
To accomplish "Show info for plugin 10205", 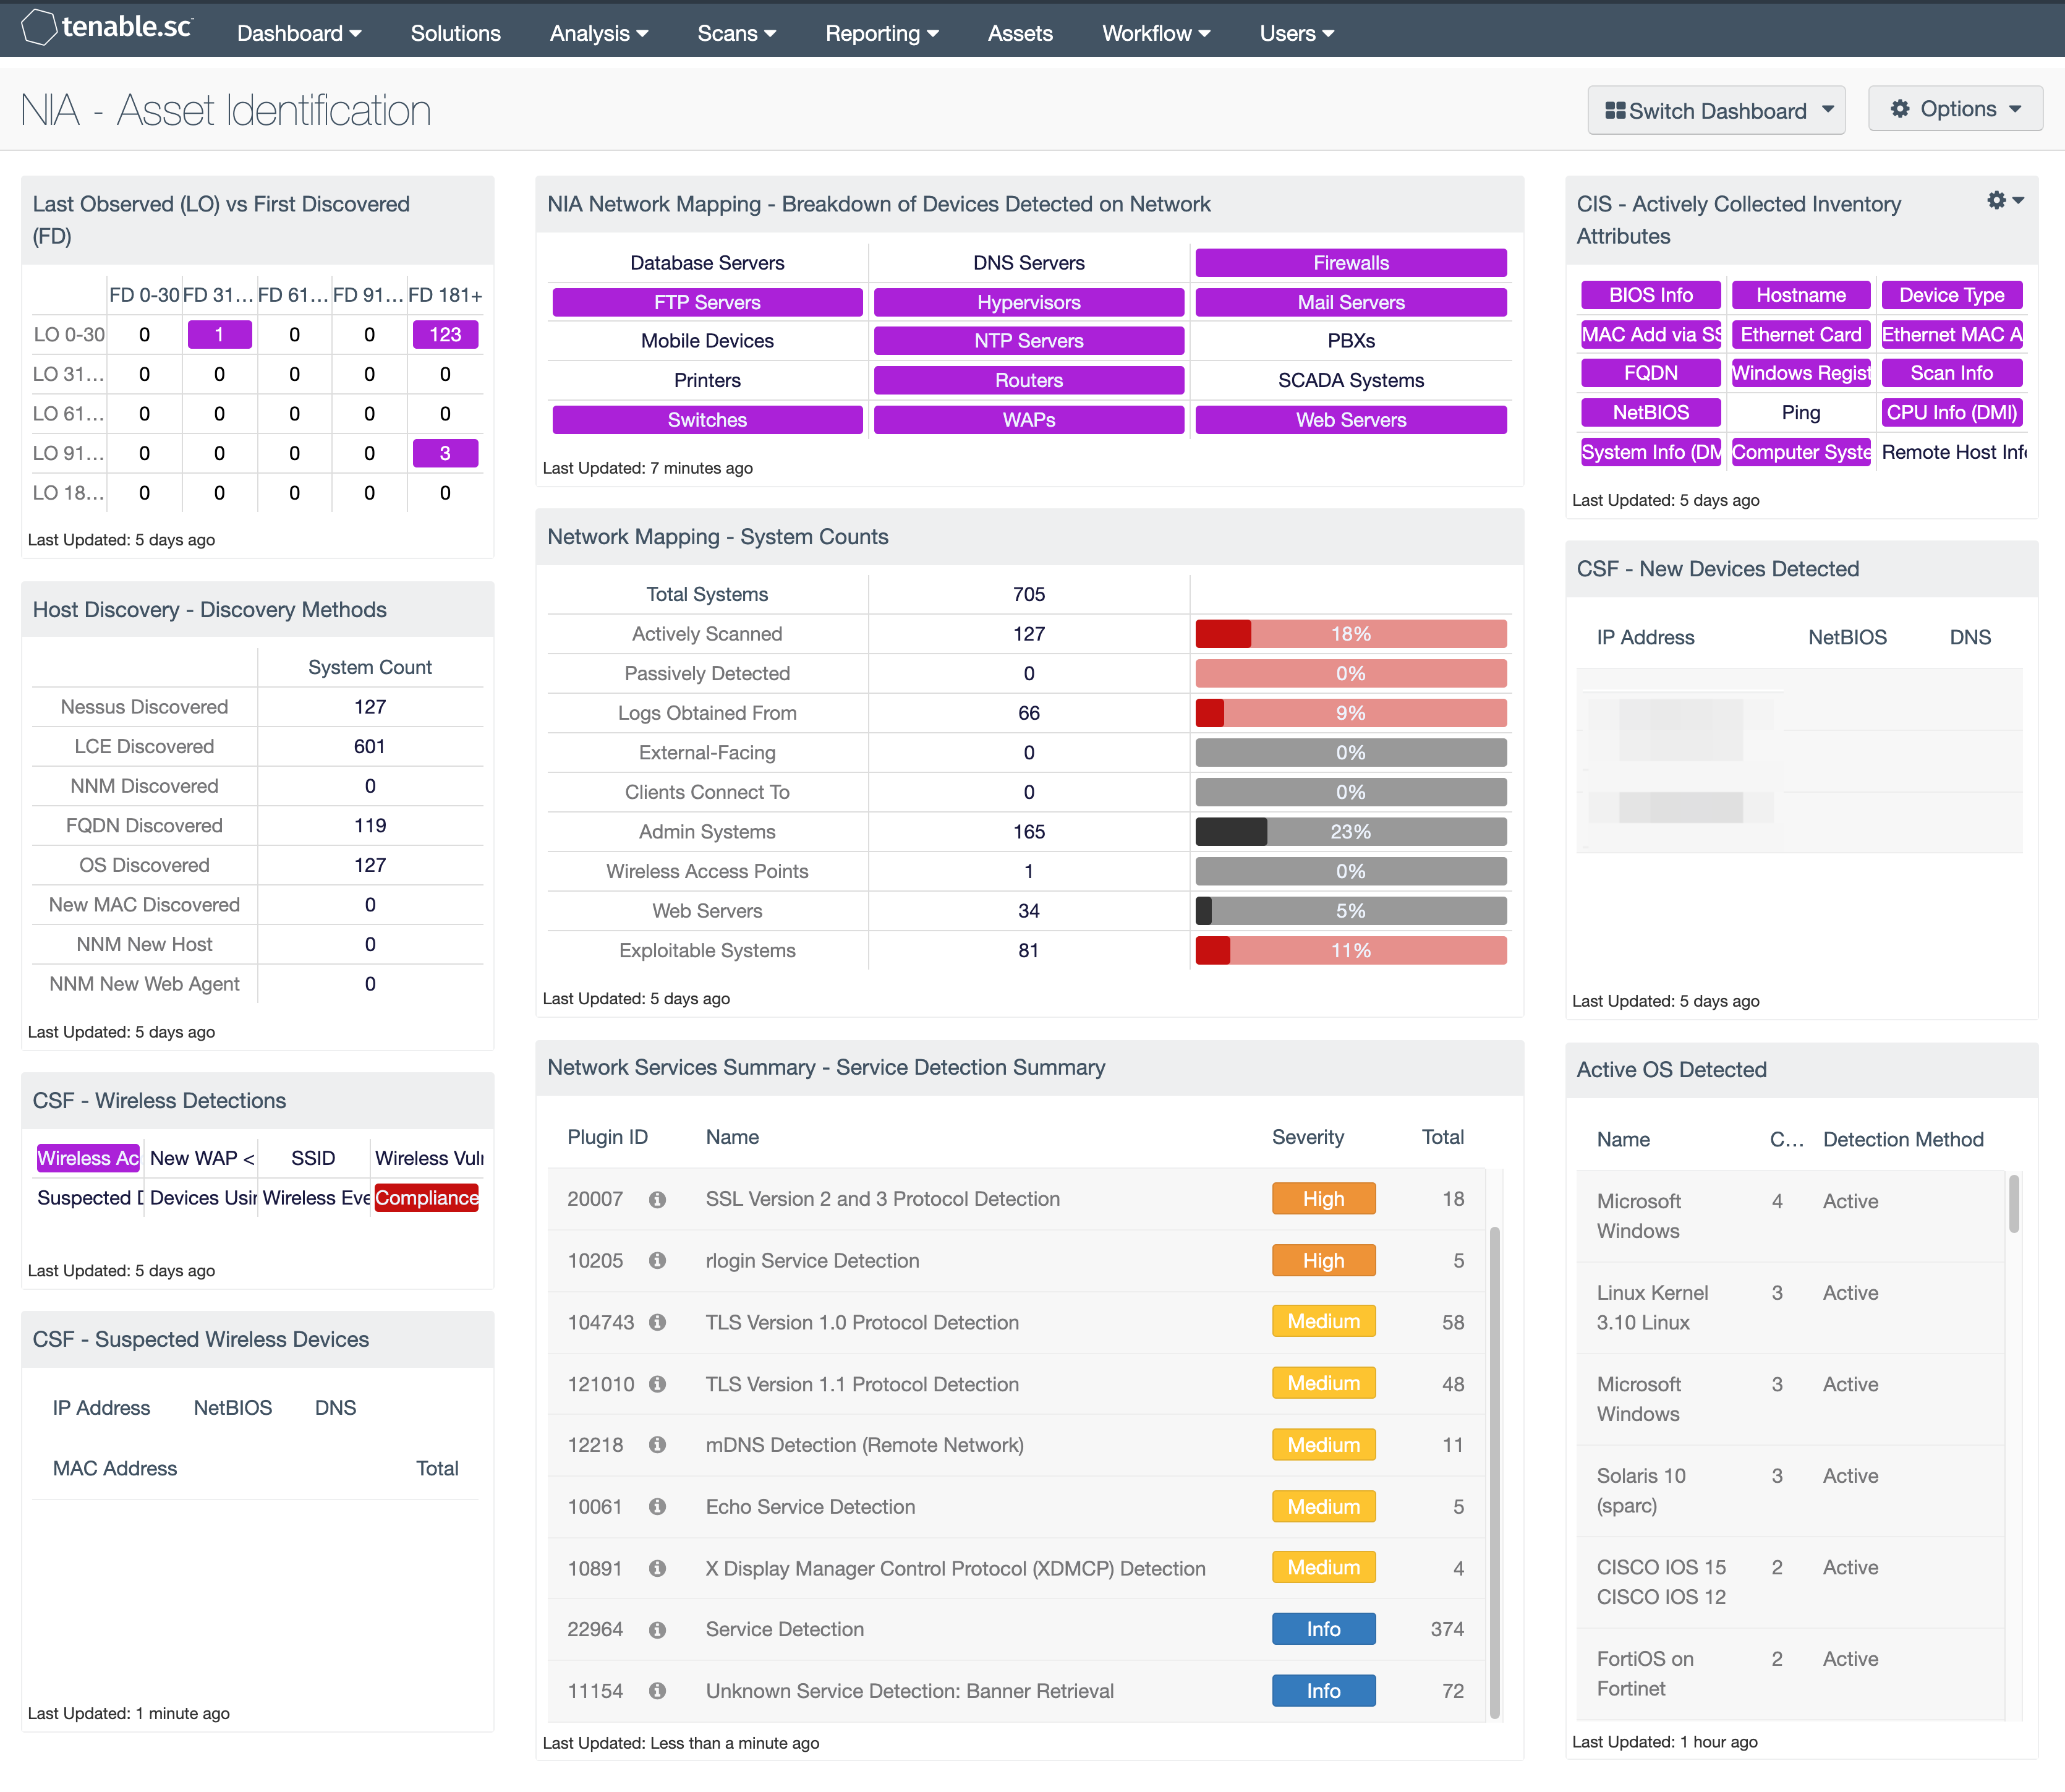I will (x=657, y=1261).
